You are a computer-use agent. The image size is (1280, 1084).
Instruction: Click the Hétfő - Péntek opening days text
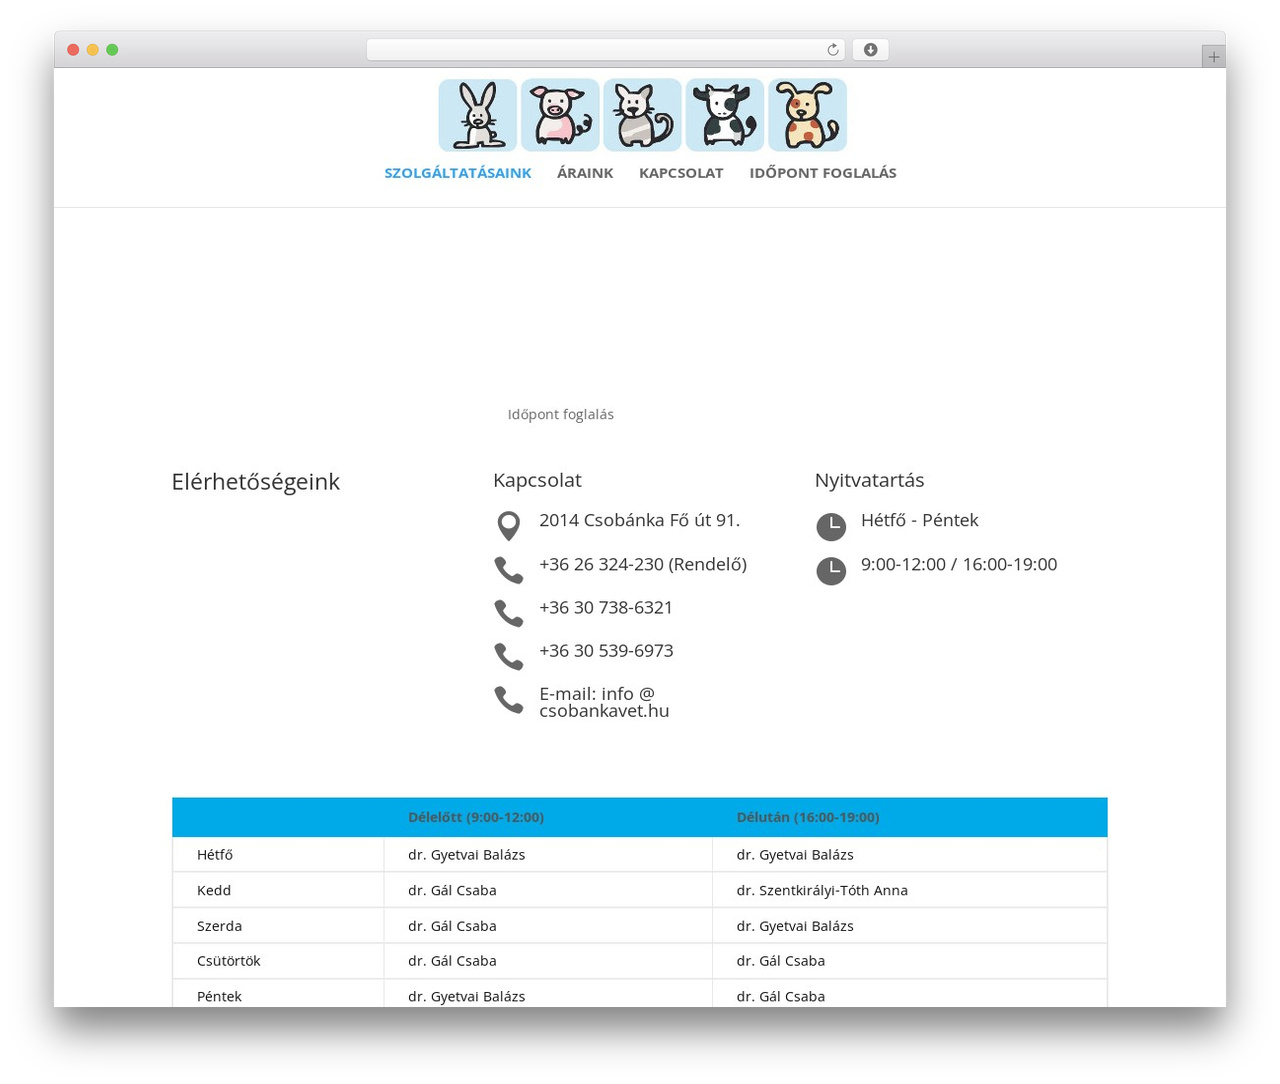(x=920, y=521)
